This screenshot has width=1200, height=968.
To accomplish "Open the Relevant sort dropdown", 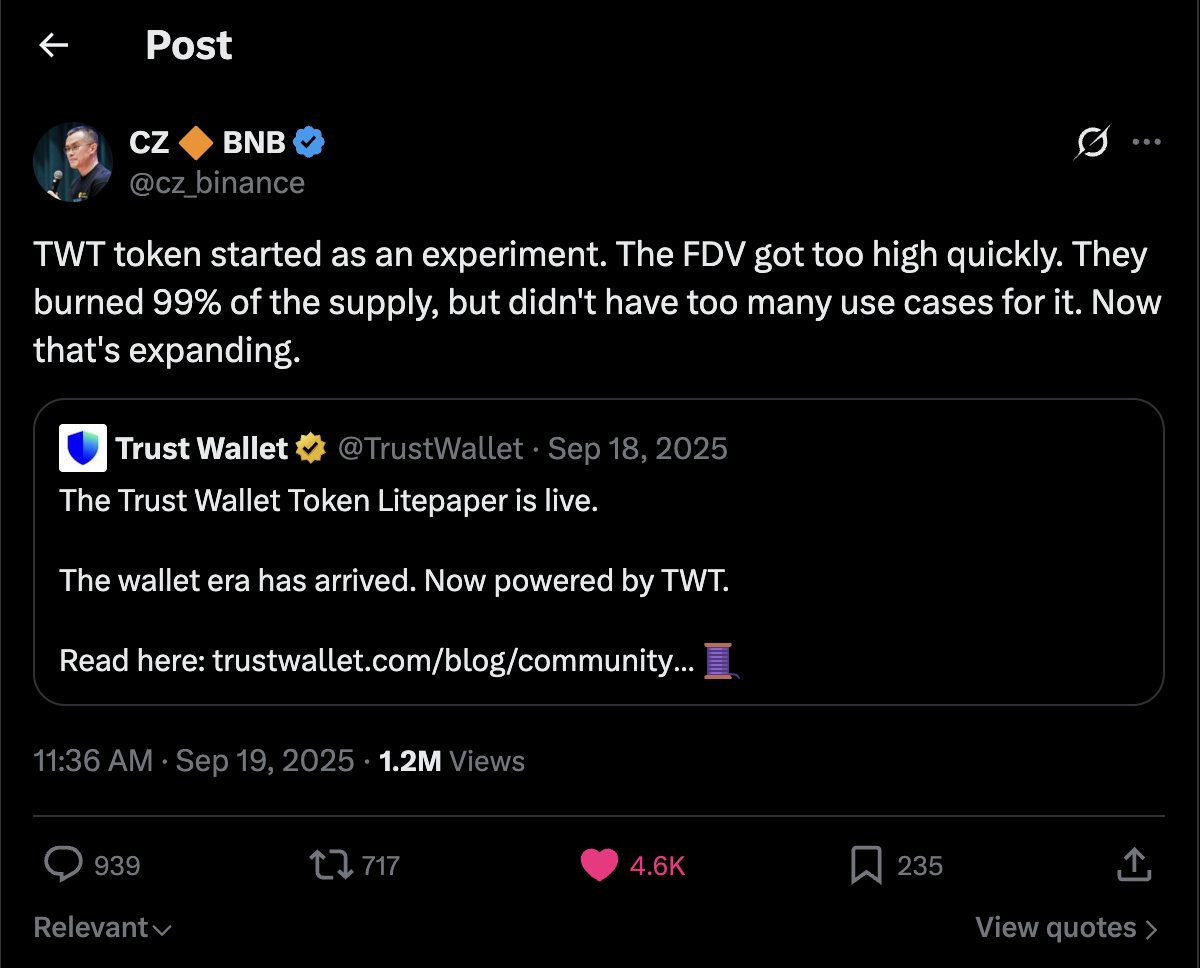I will (102, 928).
